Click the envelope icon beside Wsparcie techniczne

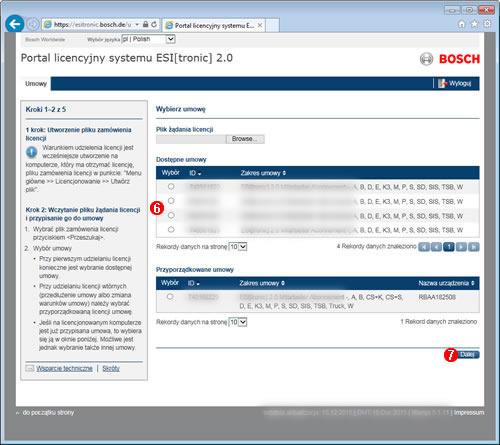point(30,368)
